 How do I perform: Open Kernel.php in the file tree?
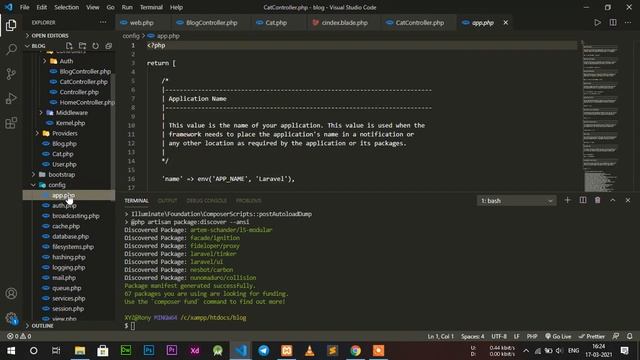click(x=70, y=123)
